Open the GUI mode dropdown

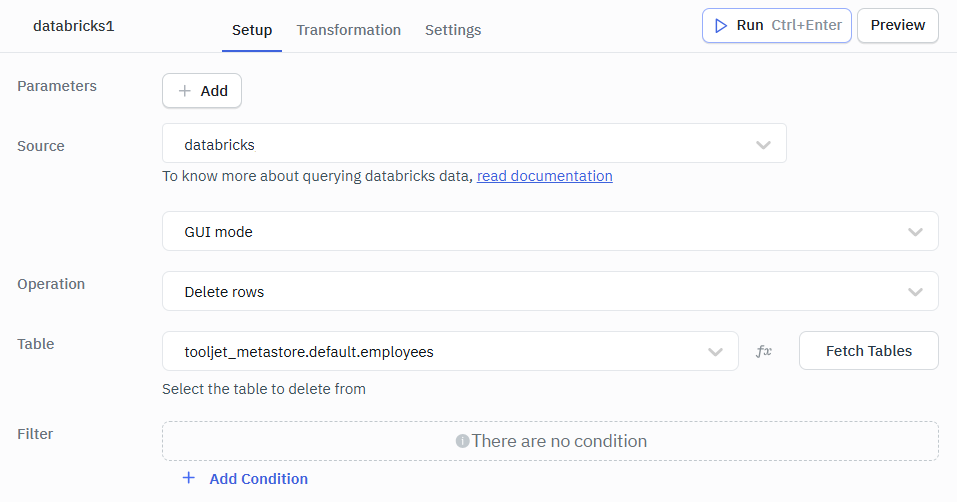click(x=550, y=231)
